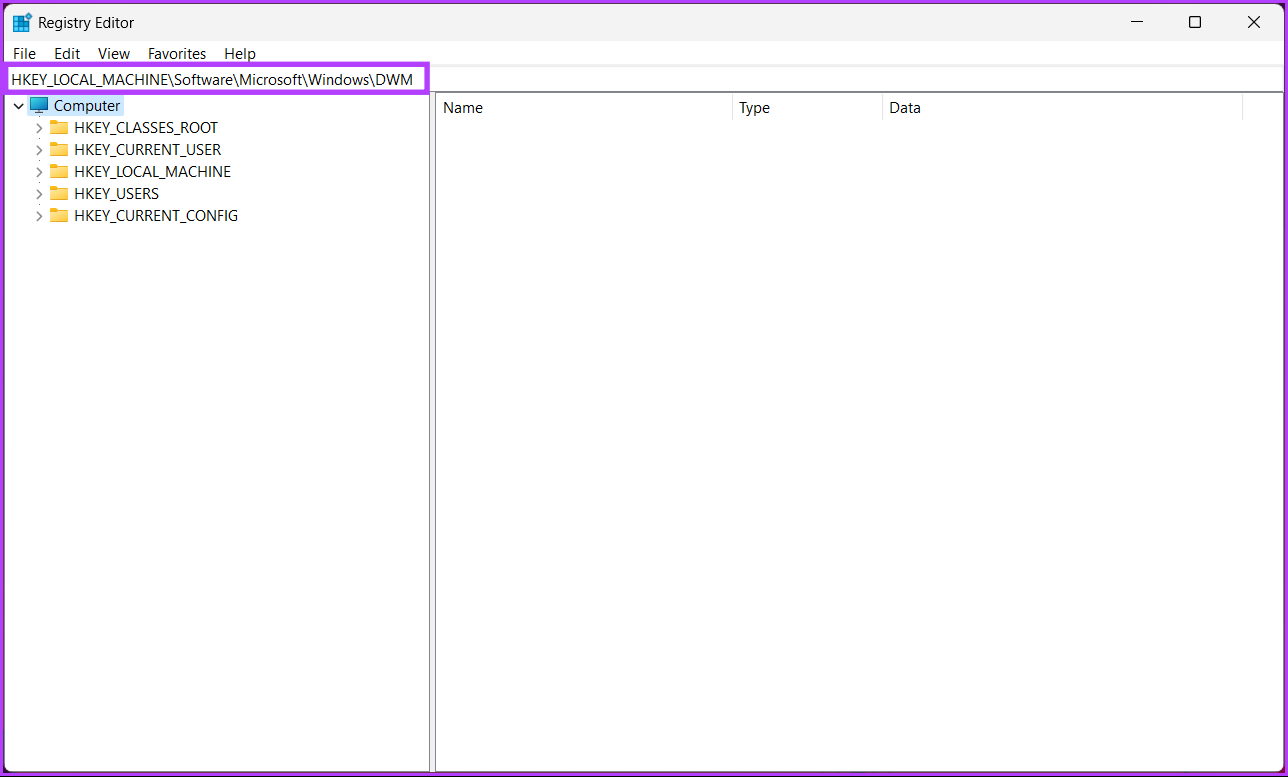This screenshot has height=777, width=1288.
Task: Select HKEY_CLASSES_ROOT key label
Action: (146, 128)
